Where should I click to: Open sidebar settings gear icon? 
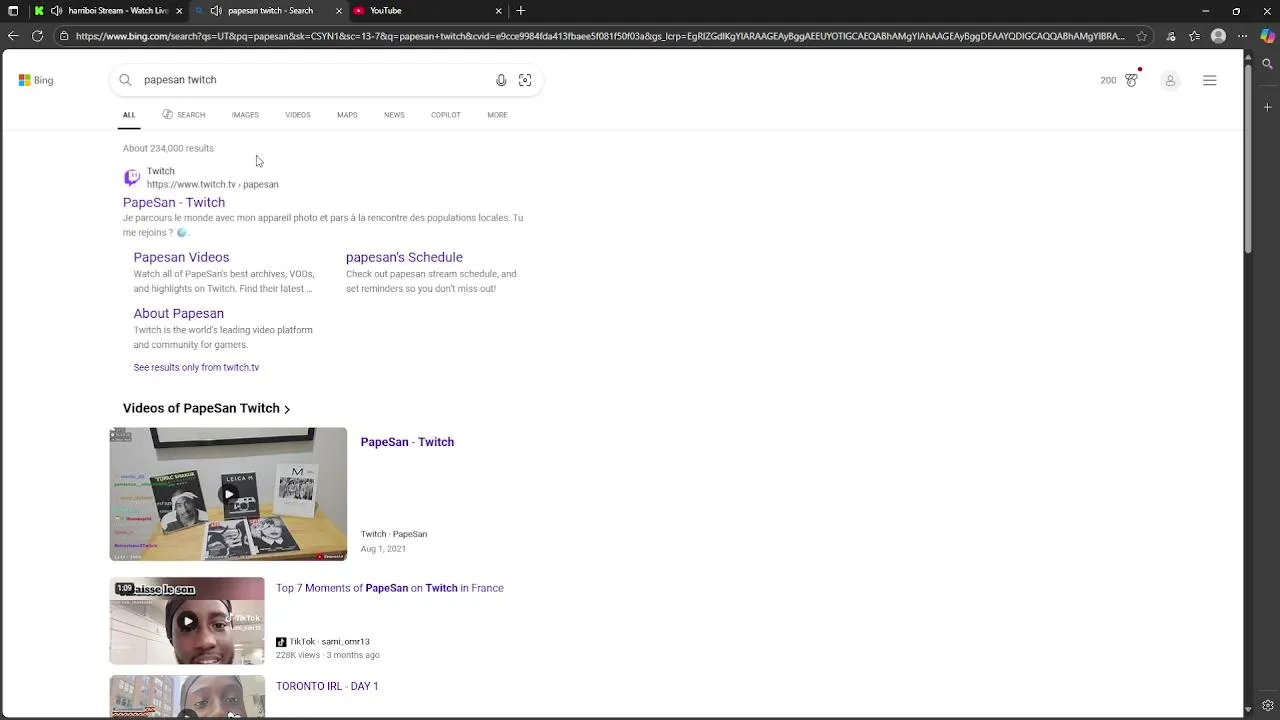(1267, 706)
